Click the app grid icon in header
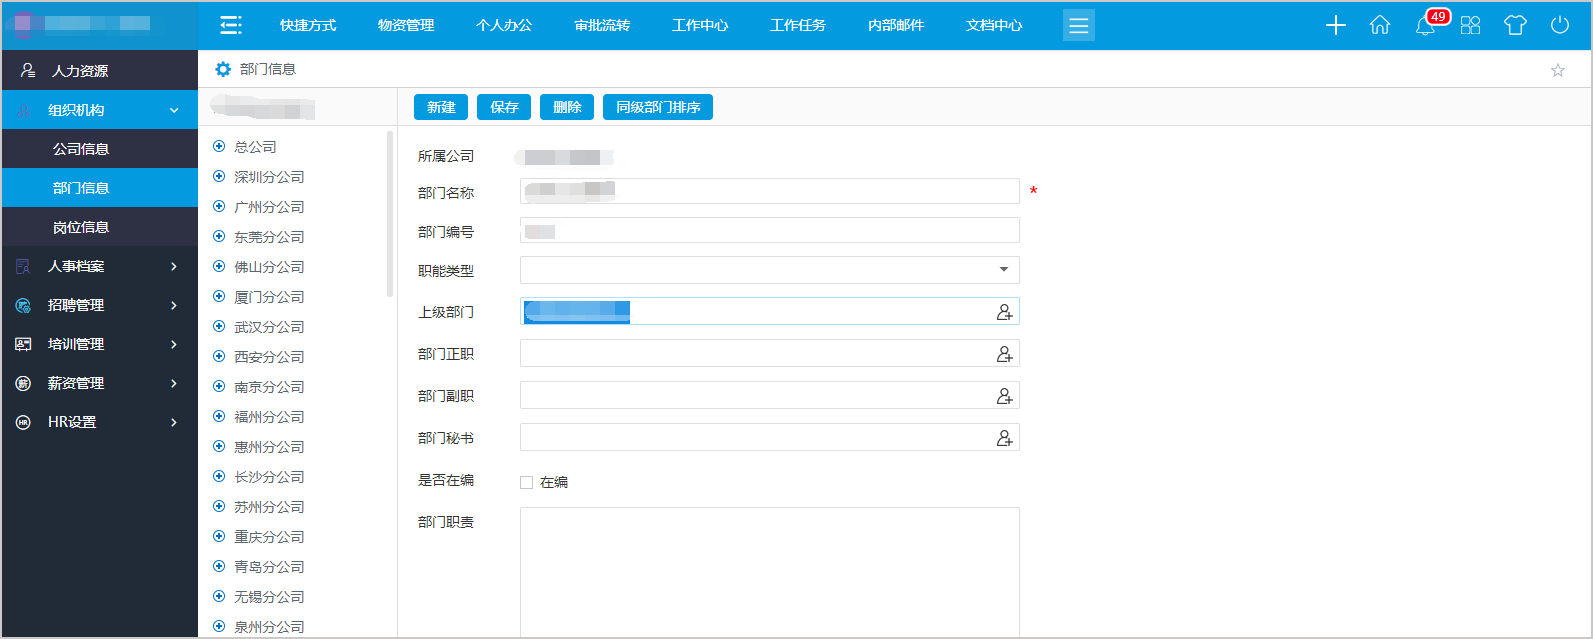This screenshot has width=1593, height=639. 1470,26
